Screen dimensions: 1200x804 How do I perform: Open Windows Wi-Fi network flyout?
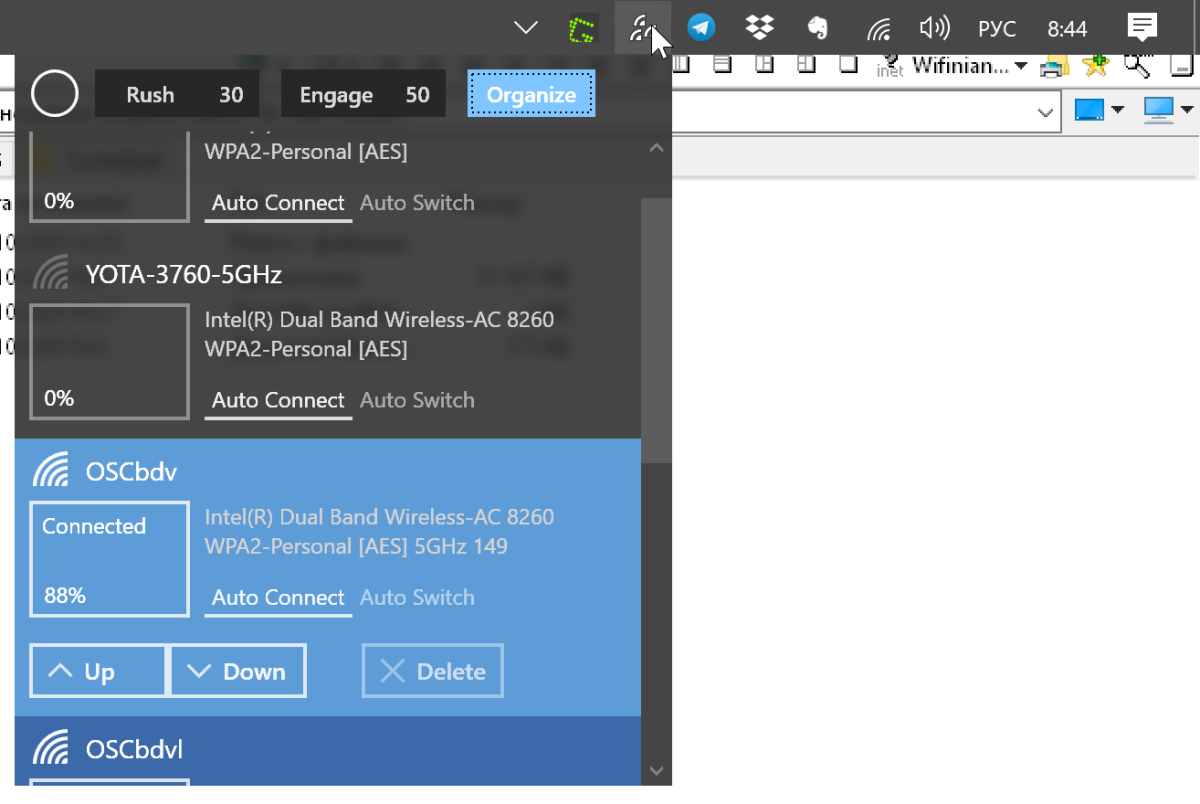pyautogui.click(x=878, y=28)
